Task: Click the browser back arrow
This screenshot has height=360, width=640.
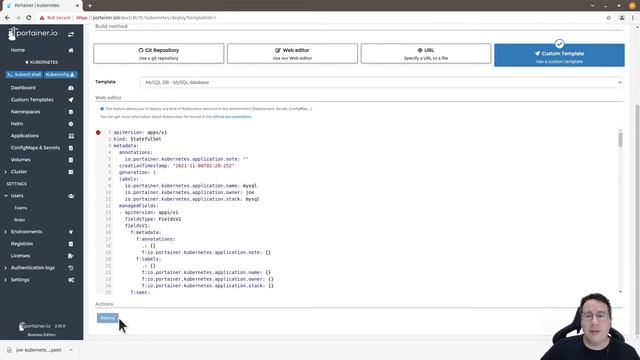Action: point(7,18)
